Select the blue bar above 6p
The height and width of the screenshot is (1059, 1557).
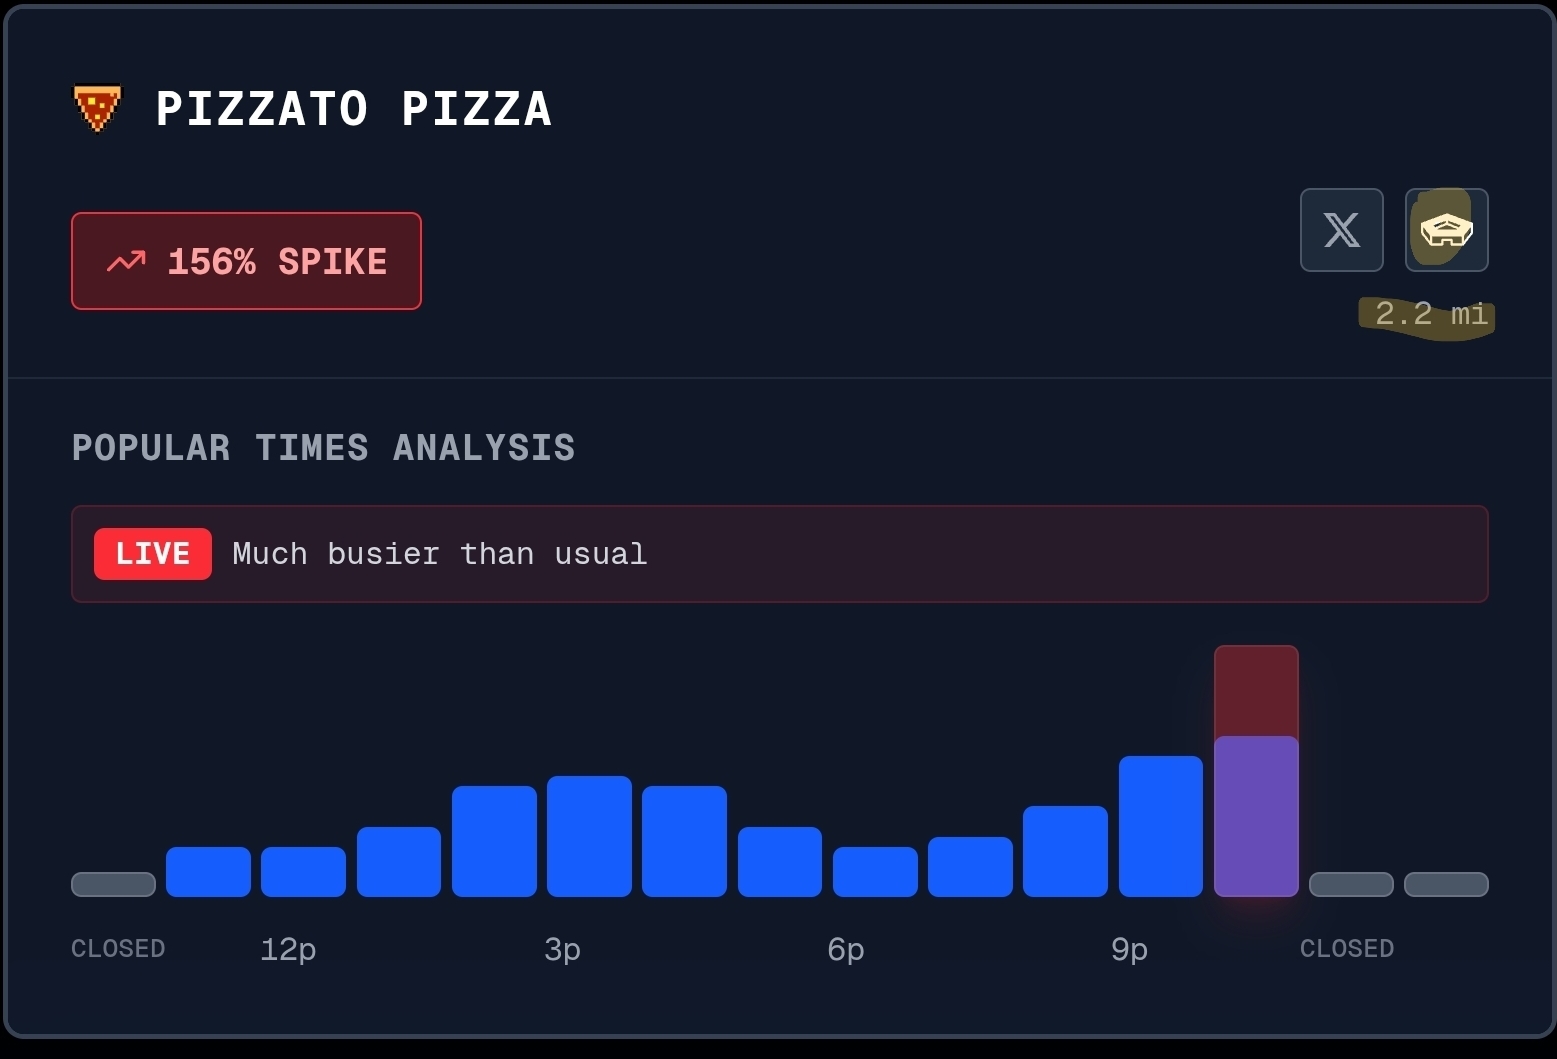[x=875, y=871]
